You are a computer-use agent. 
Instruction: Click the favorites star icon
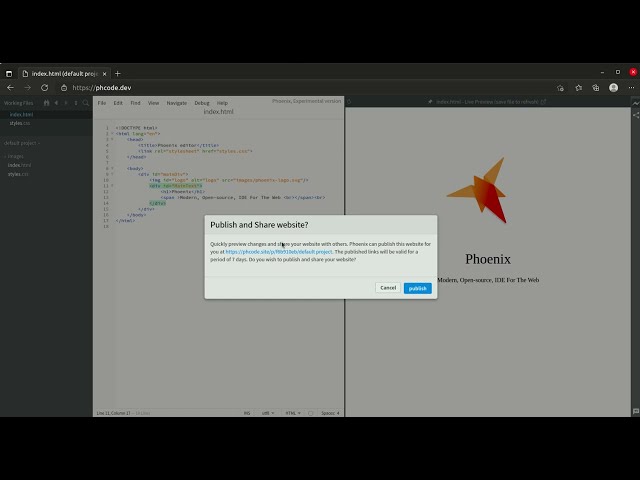(x=578, y=88)
